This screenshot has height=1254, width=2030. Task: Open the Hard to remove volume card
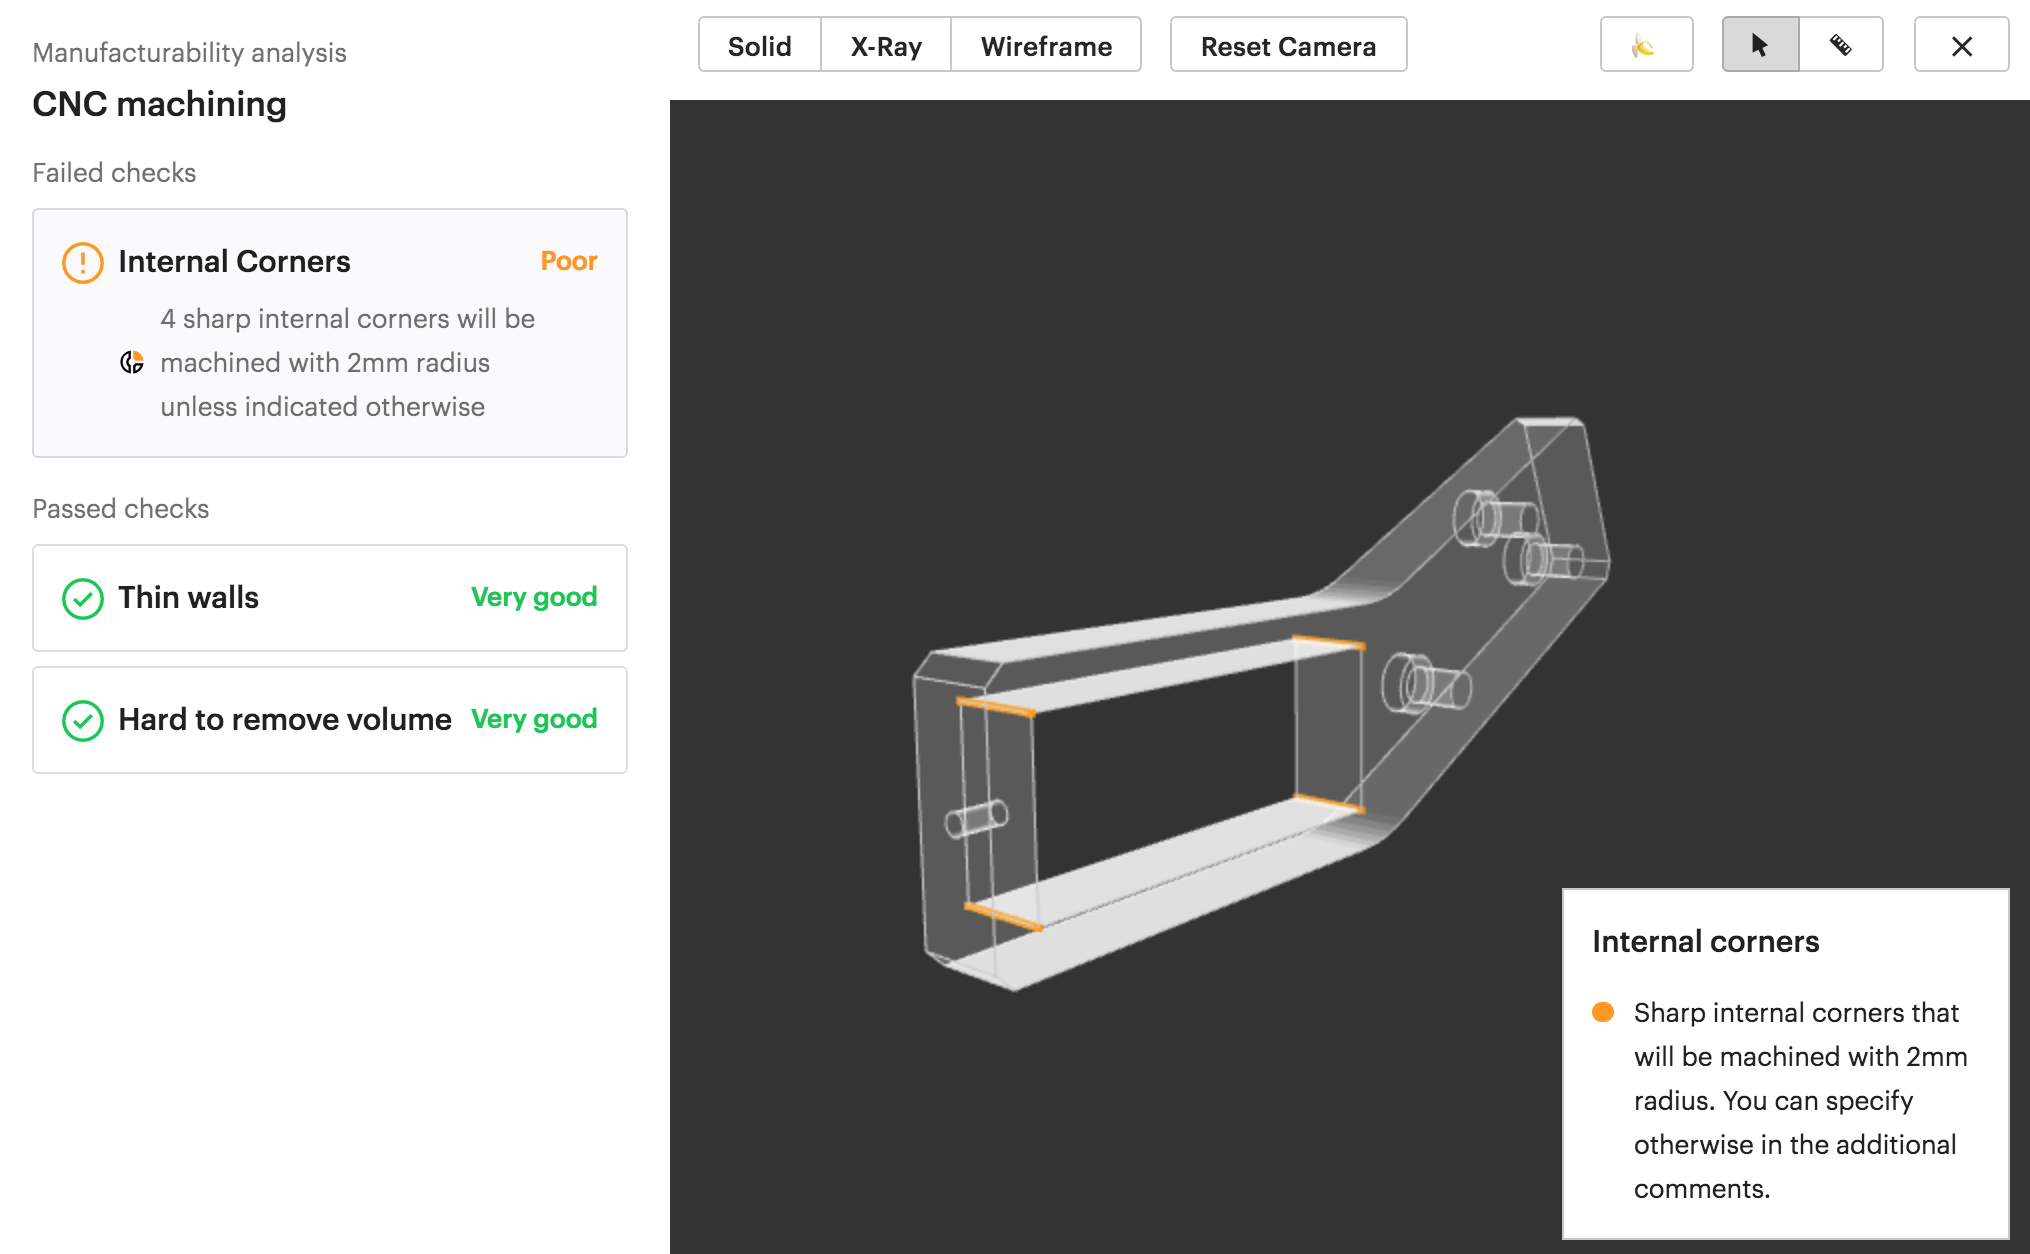330,720
